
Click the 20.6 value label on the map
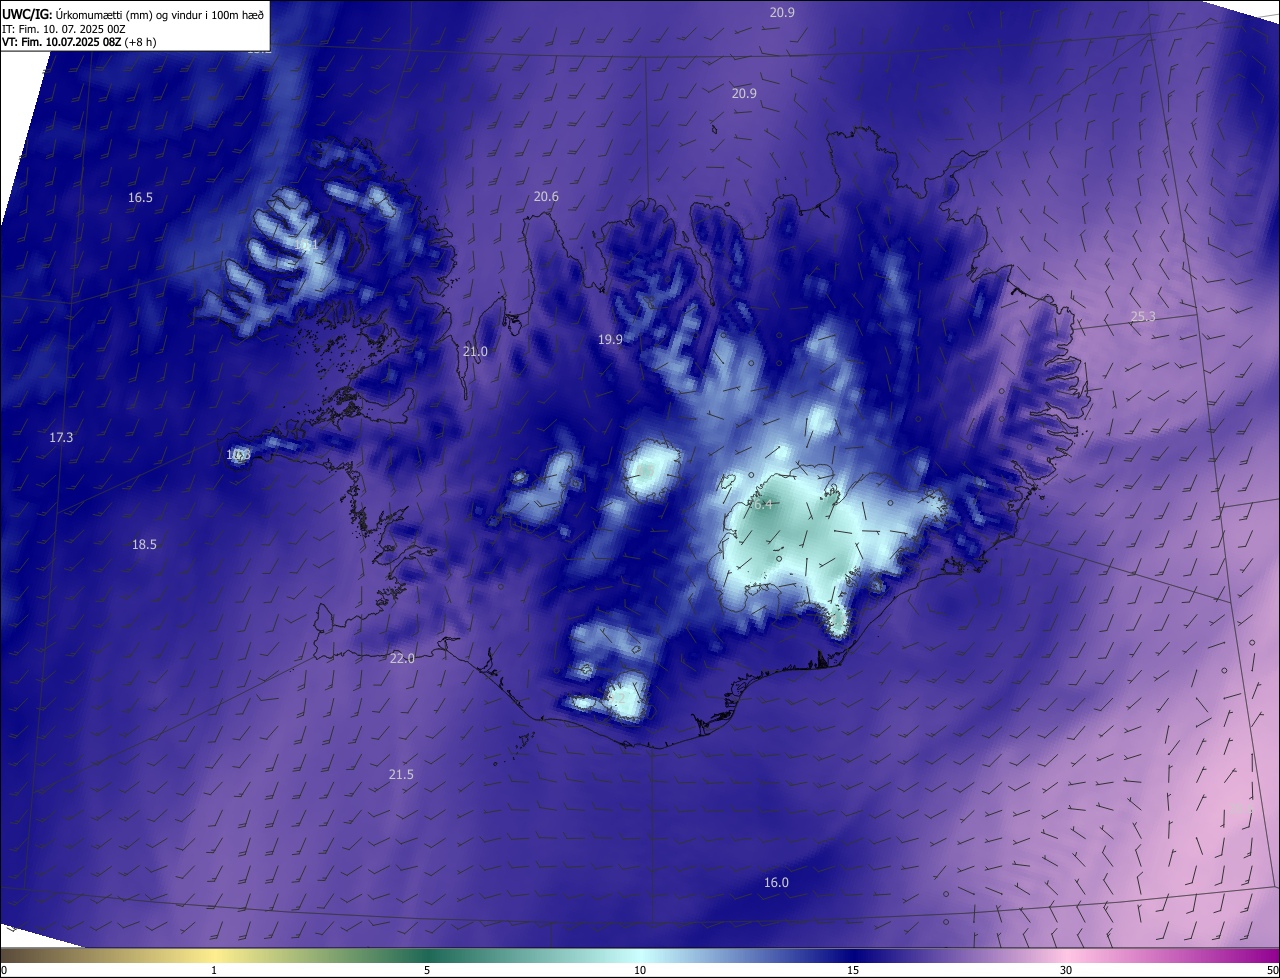(x=546, y=197)
